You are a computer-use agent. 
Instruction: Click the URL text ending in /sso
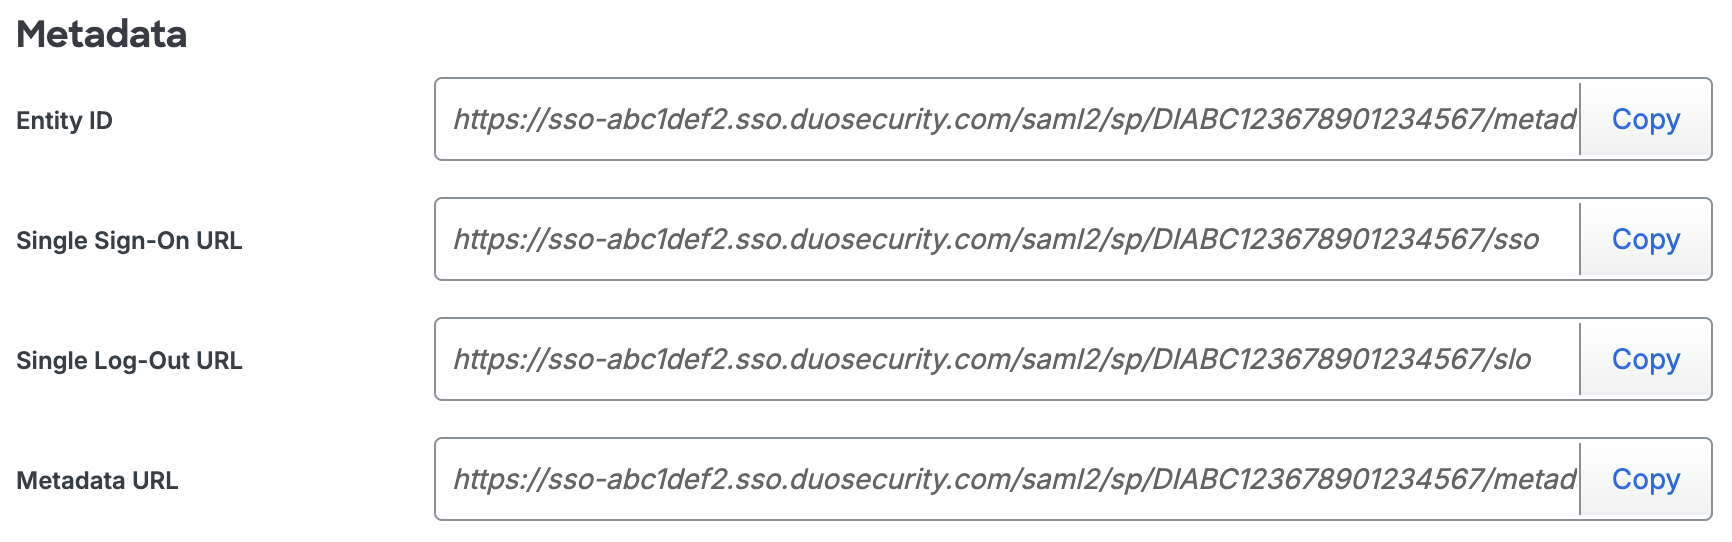click(996, 240)
